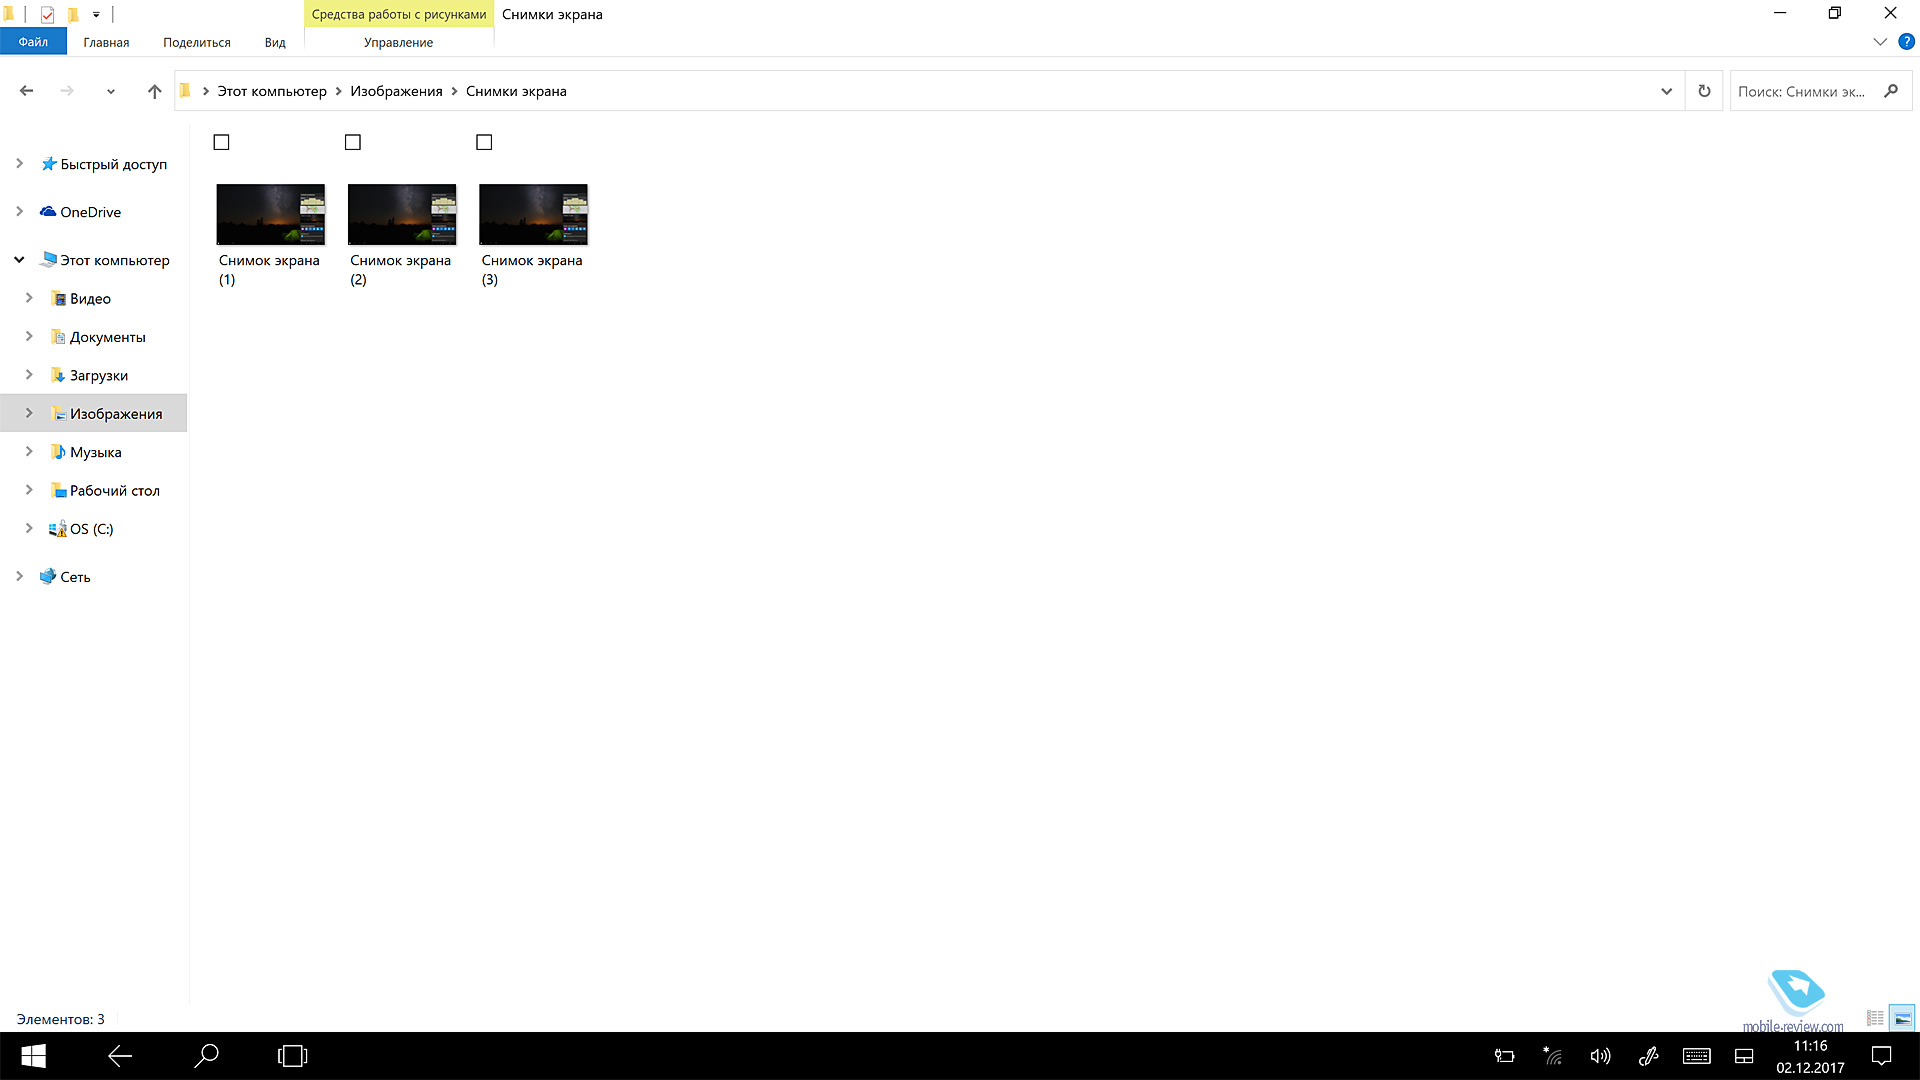Open the quick access toolbar customize dropdown
This screenshot has height=1080, width=1920.
point(96,14)
